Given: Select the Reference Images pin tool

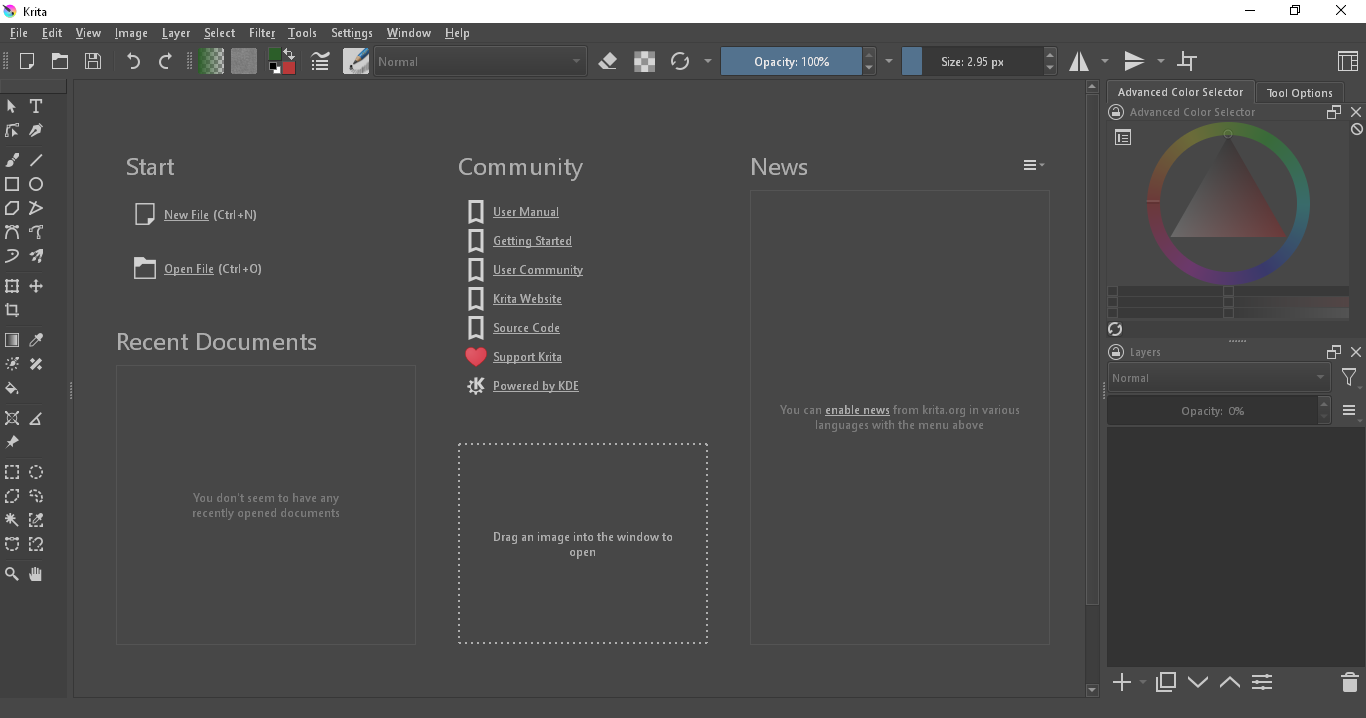Looking at the screenshot, I should 12,442.
